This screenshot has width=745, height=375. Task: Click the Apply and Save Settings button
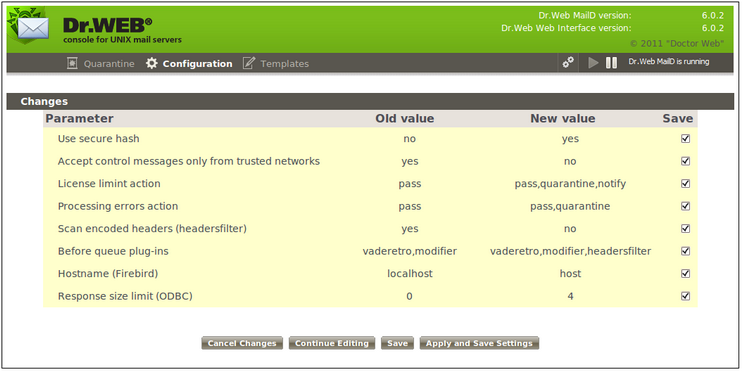(479, 343)
